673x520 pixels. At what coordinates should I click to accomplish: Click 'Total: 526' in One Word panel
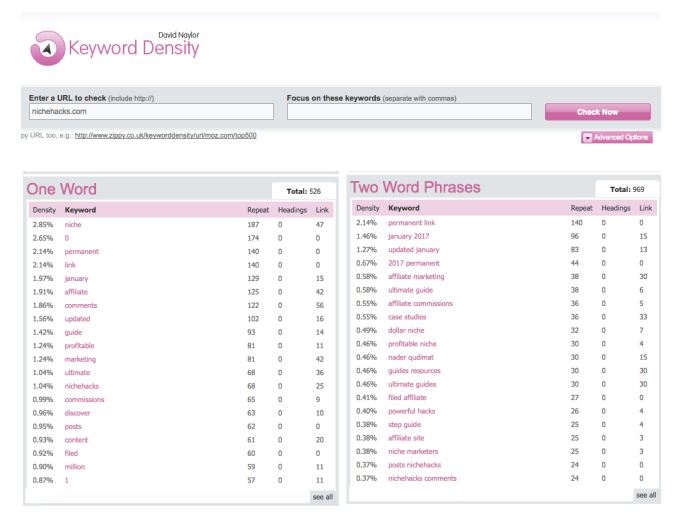(x=303, y=191)
